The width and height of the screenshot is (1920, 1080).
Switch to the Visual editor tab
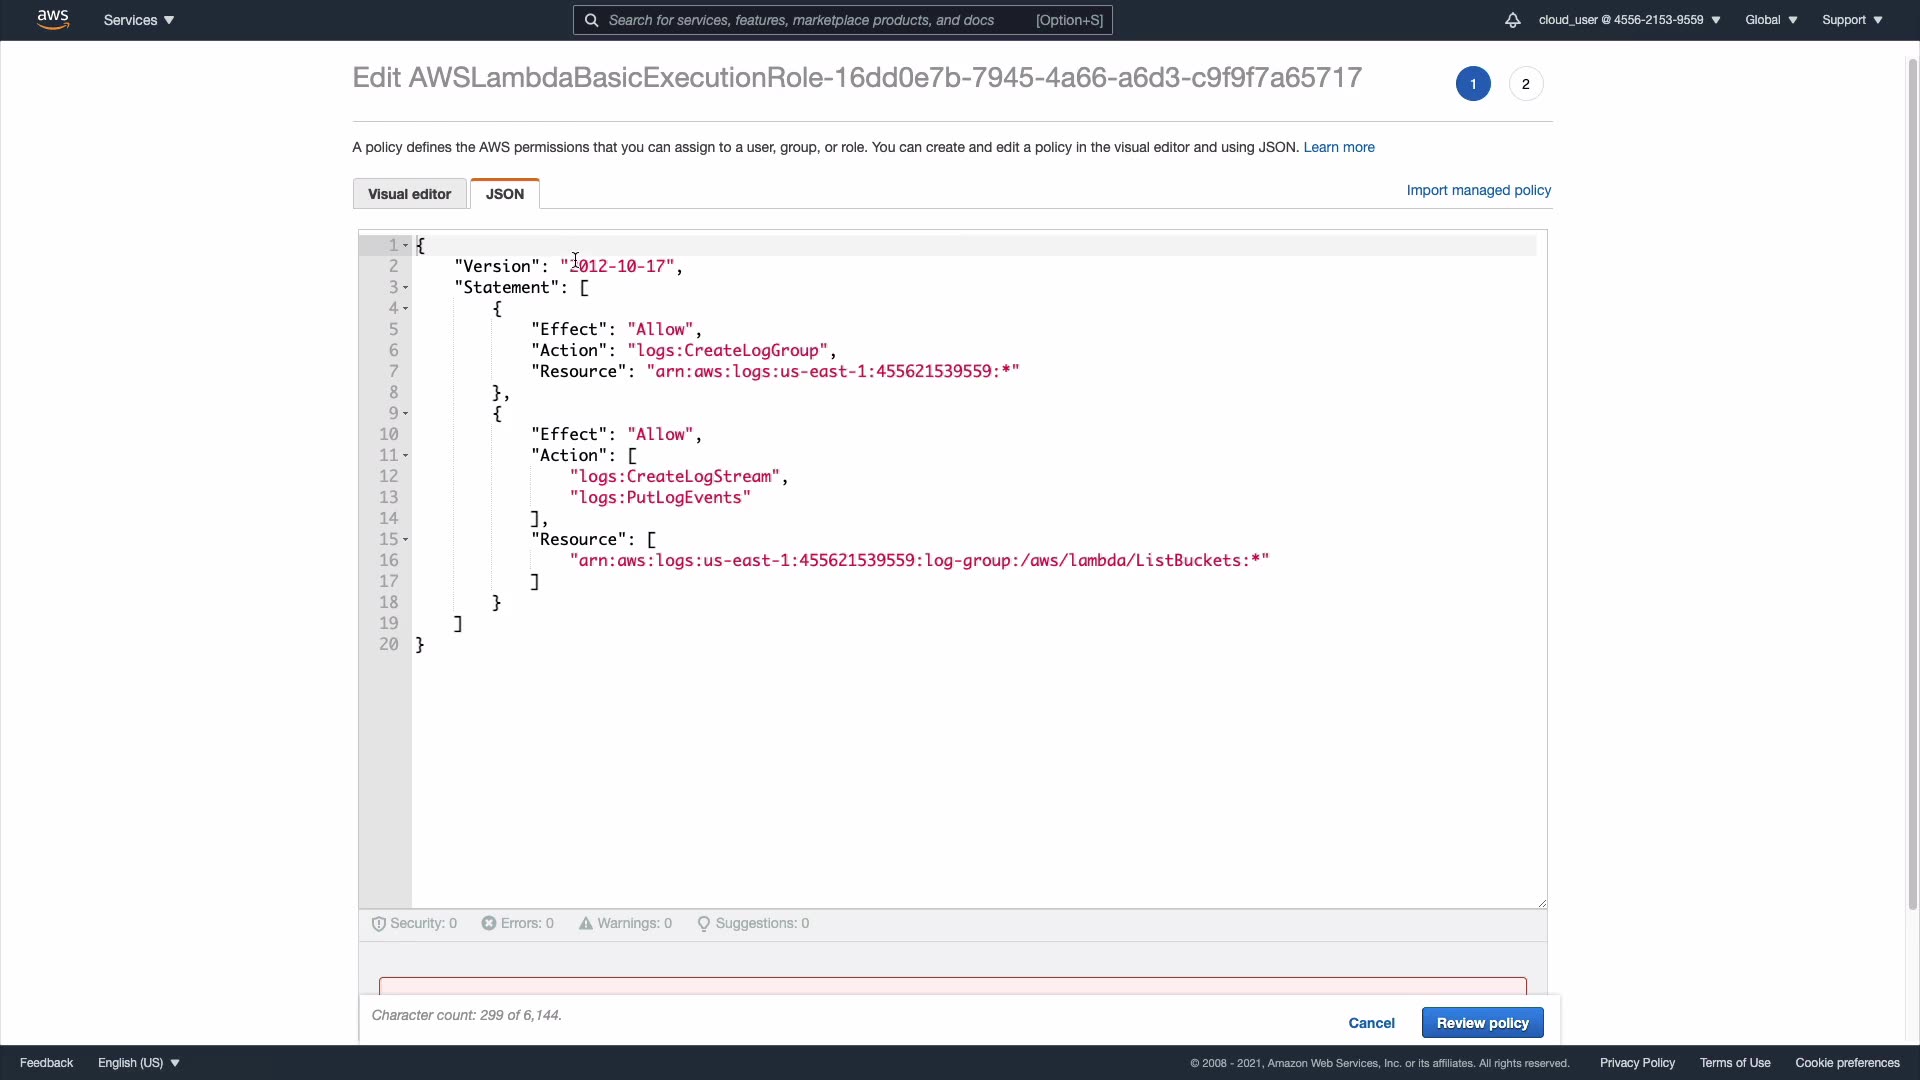tap(409, 194)
